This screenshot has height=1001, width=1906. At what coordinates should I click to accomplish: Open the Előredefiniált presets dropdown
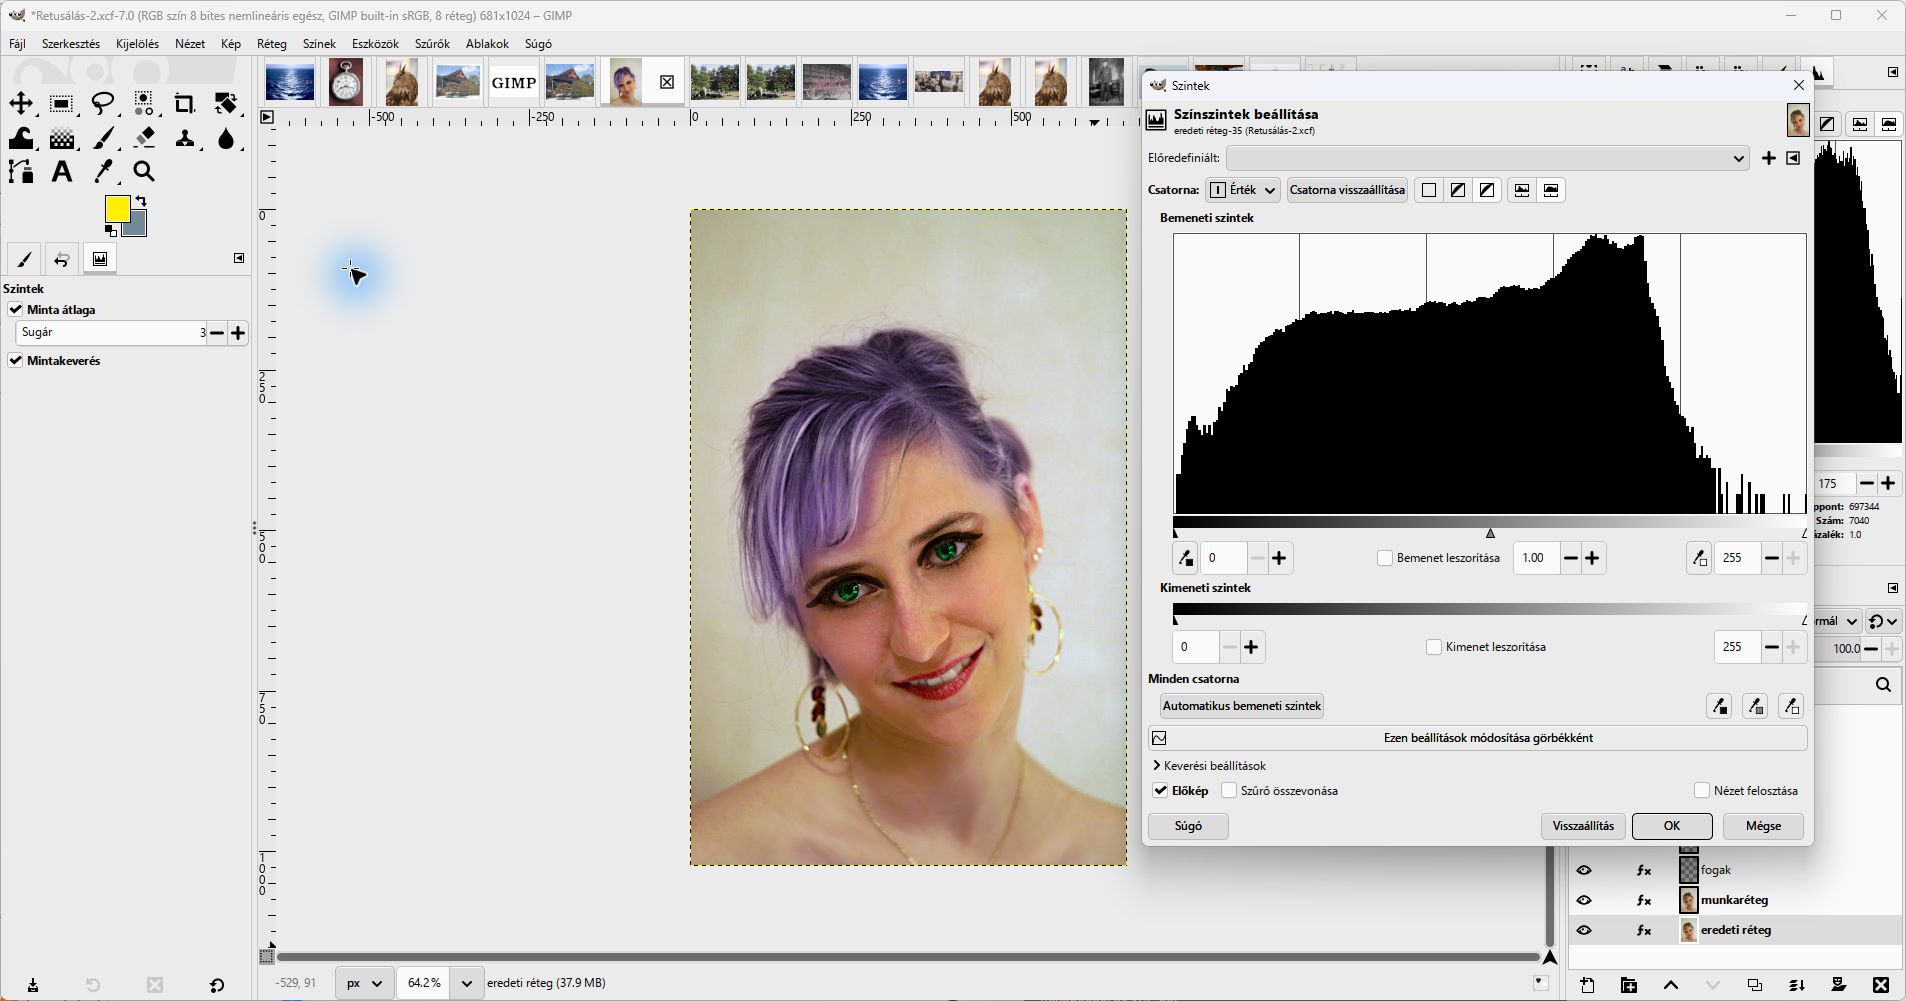pyautogui.click(x=1487, y=158)
